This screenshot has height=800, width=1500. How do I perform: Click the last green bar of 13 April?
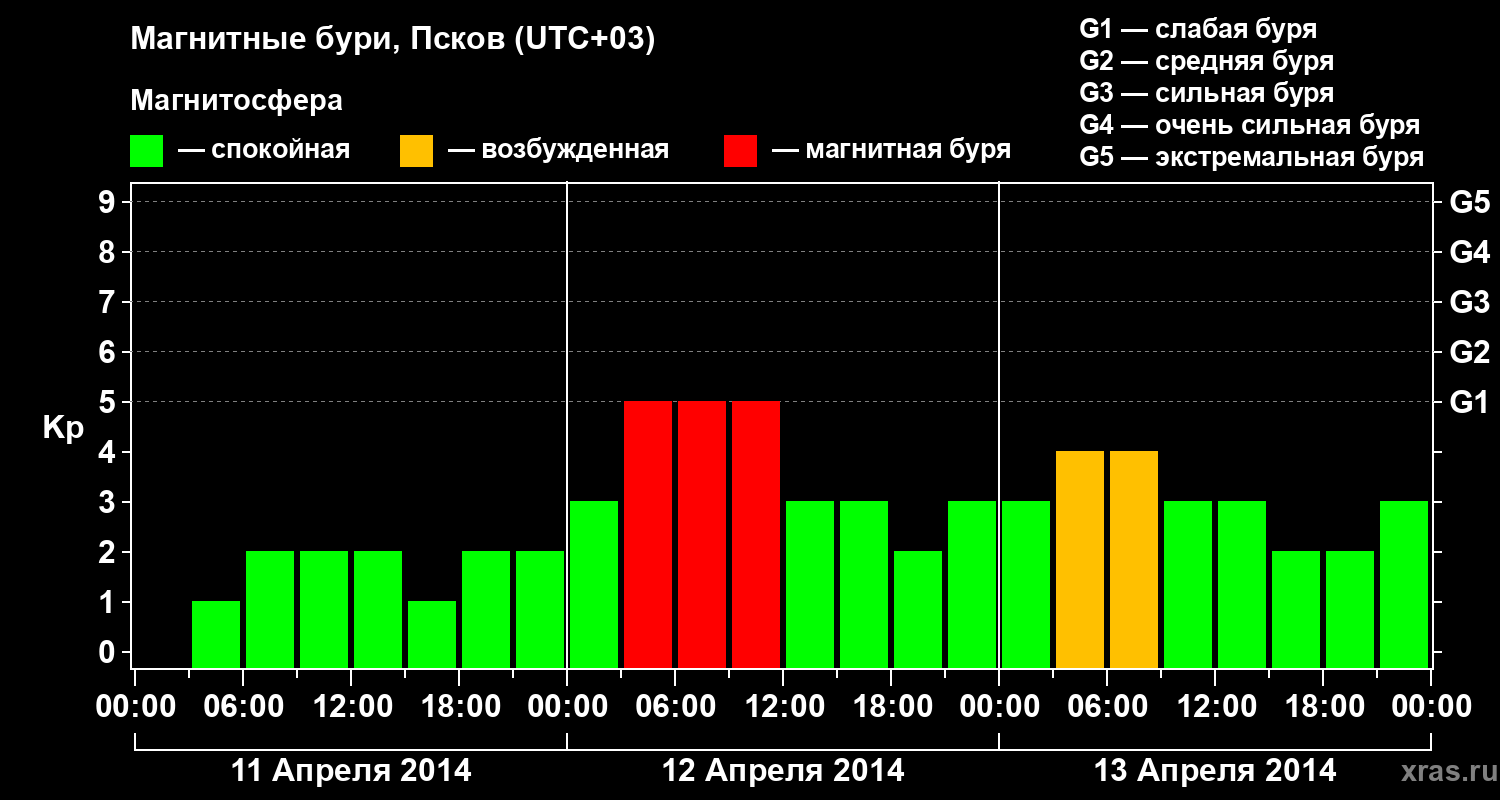click(1404, 584)
